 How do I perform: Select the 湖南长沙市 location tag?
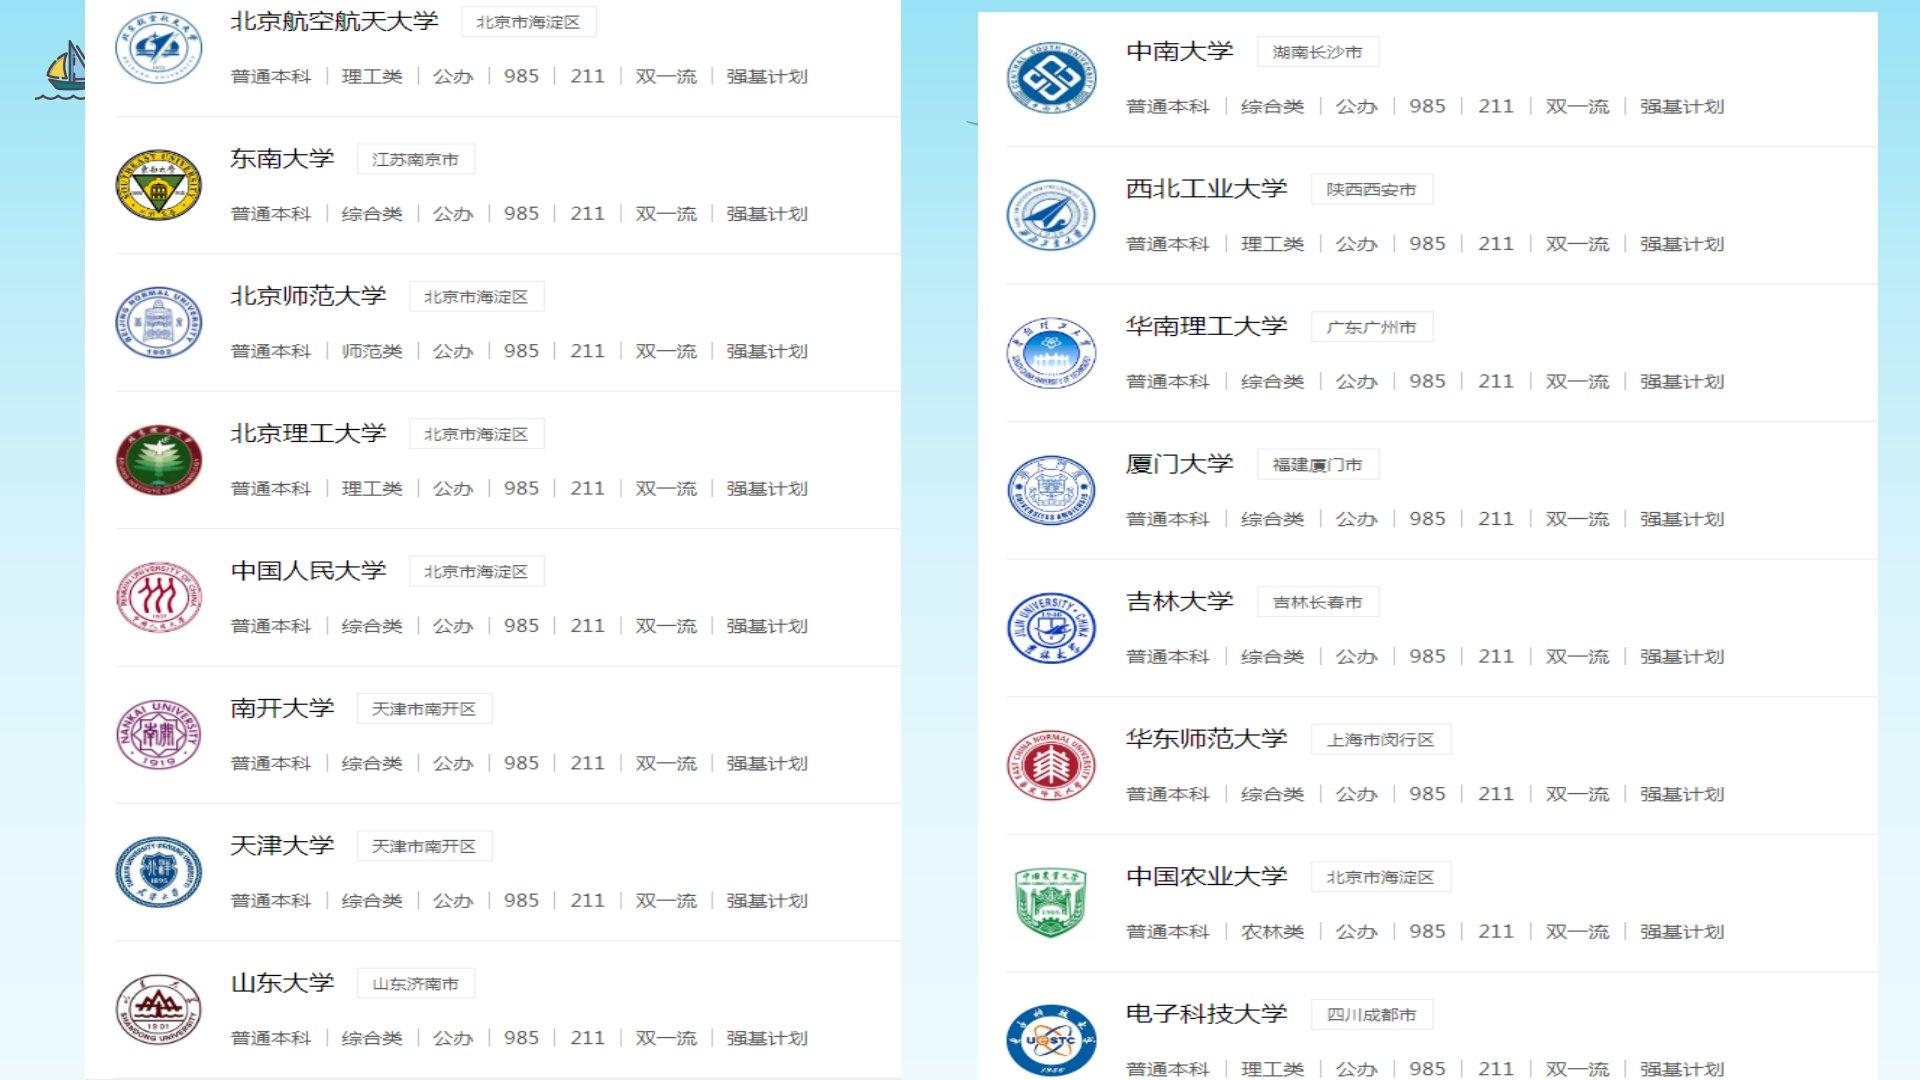pos(1317,52)
